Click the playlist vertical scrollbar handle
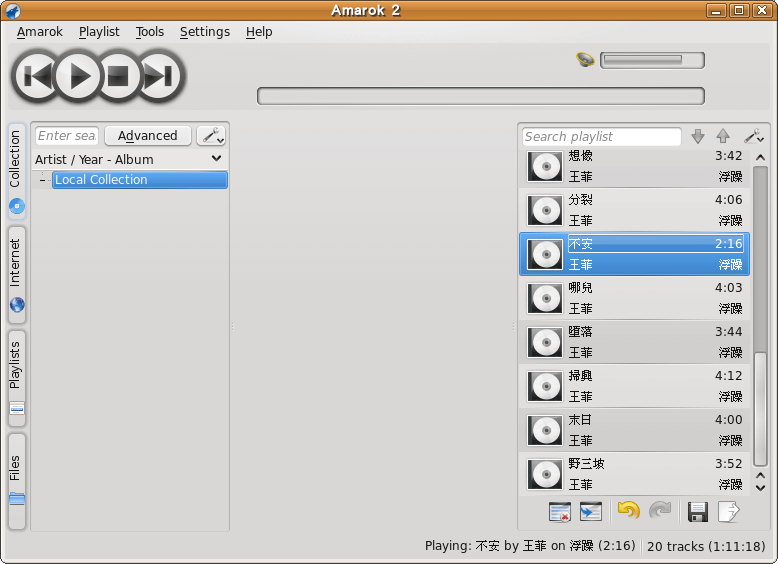Viewport: 778px width, 564px height. [760, 409]
